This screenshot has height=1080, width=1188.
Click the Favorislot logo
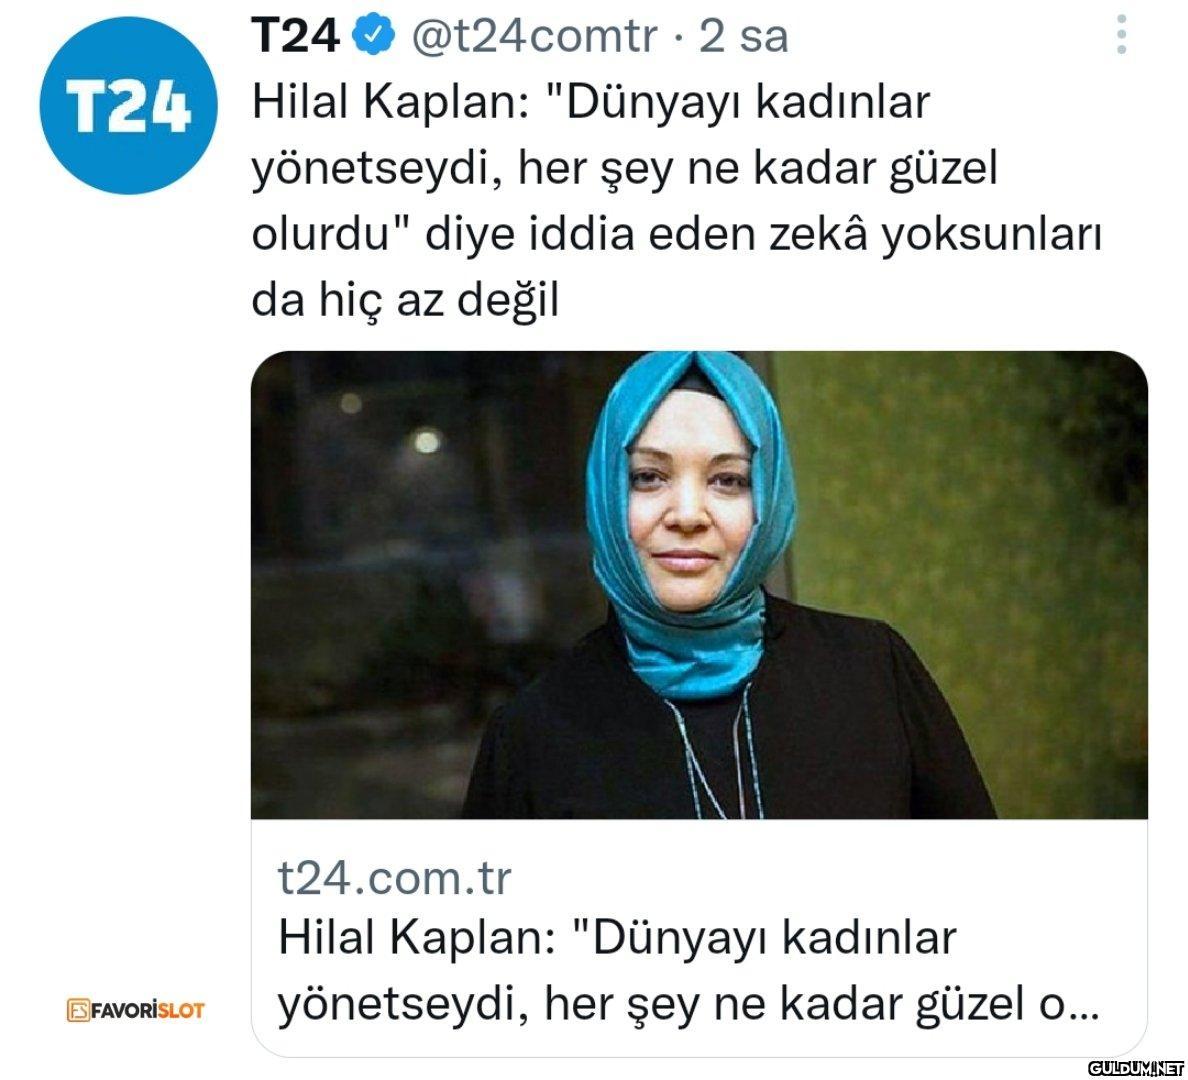[x=136, y=1010]
